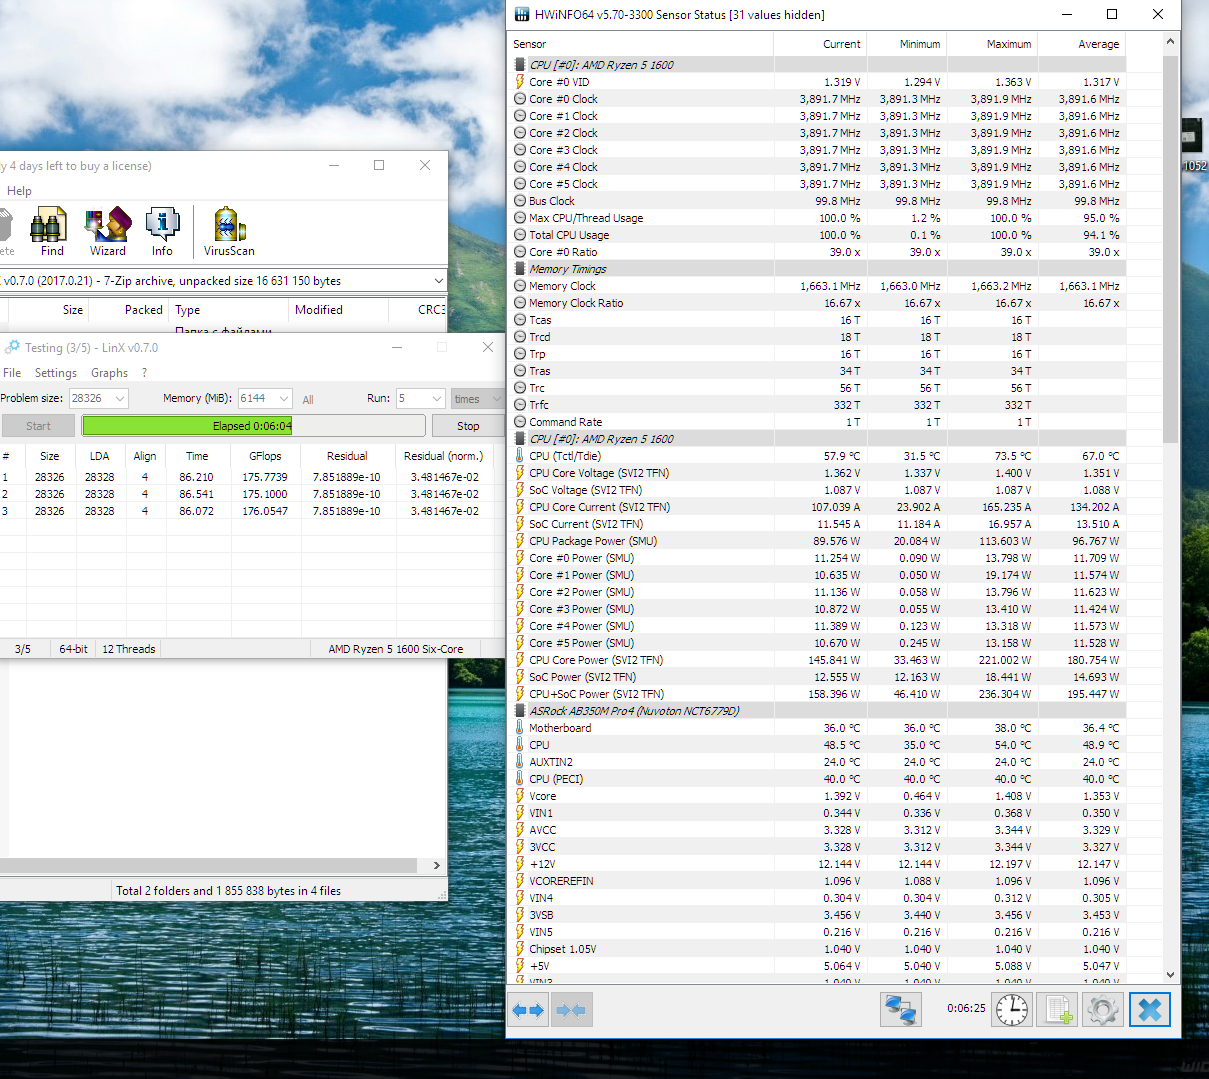Viewport: 1209px width, 1079px height.
Task: Open the remote network monitors icon in HWiNFO
Action: pos(900,1010)
